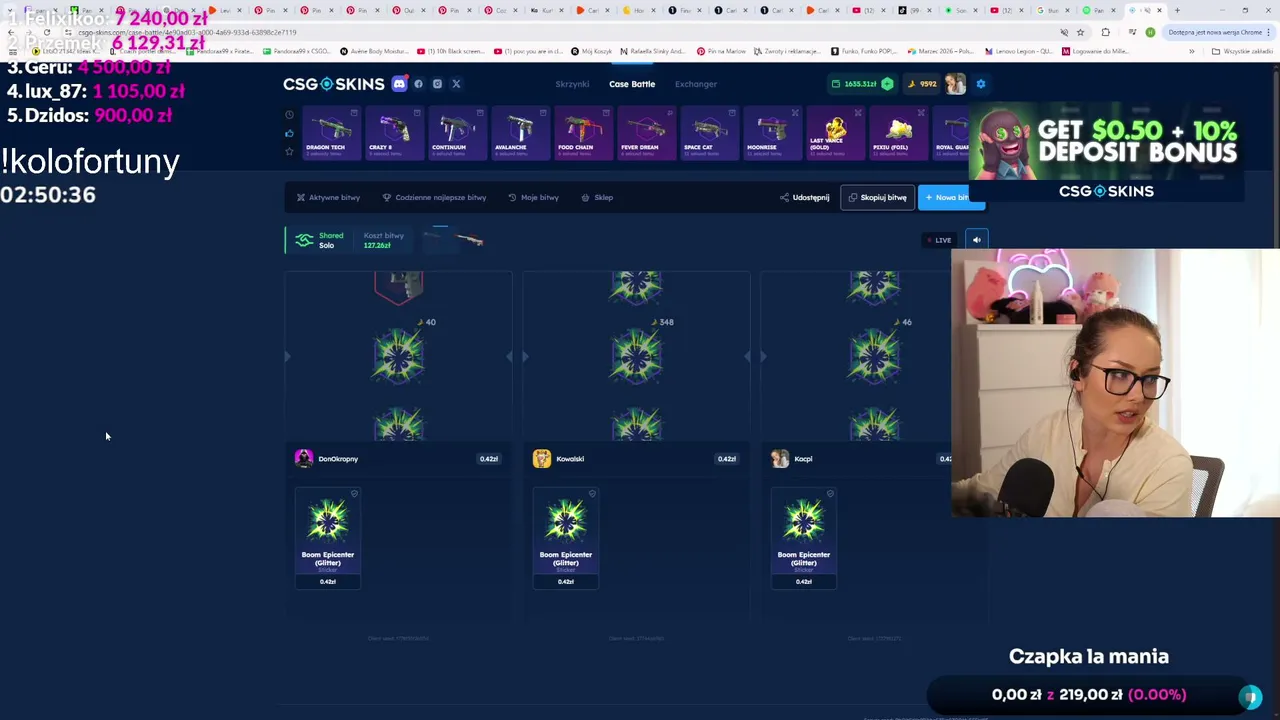The height and width of the screenshot is (720, 1280).
Task: Open Kowalski's Boom Epicenter sticker card
Action: pyautogui.click(x=566, y=538)
